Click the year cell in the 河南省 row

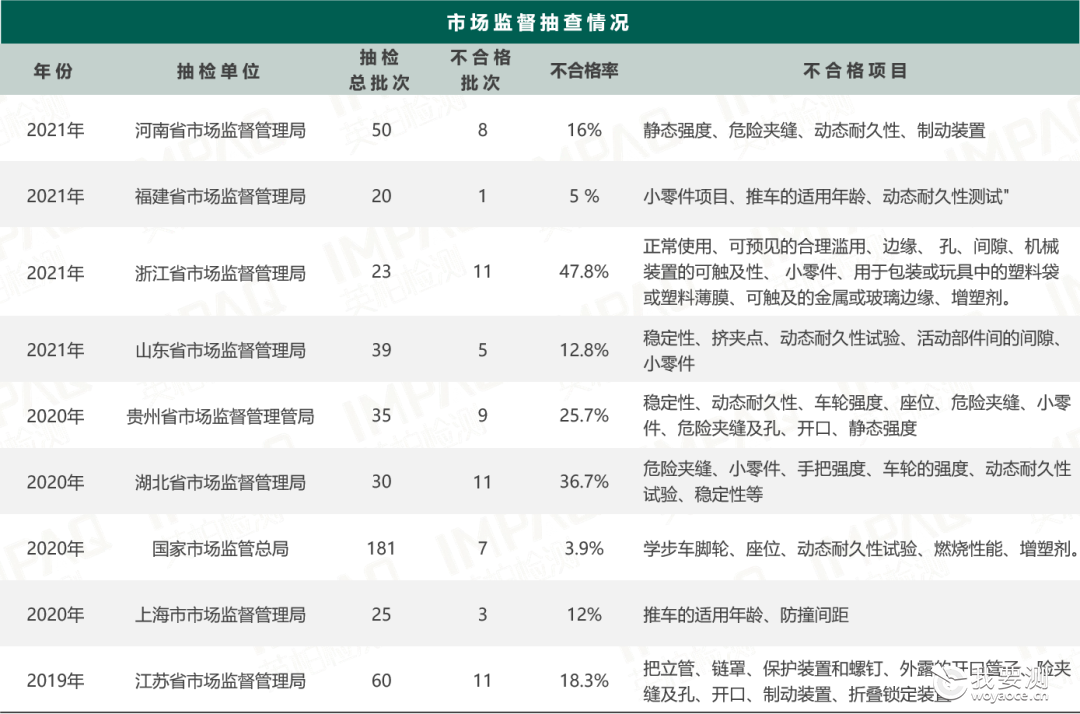click(55, 130)
